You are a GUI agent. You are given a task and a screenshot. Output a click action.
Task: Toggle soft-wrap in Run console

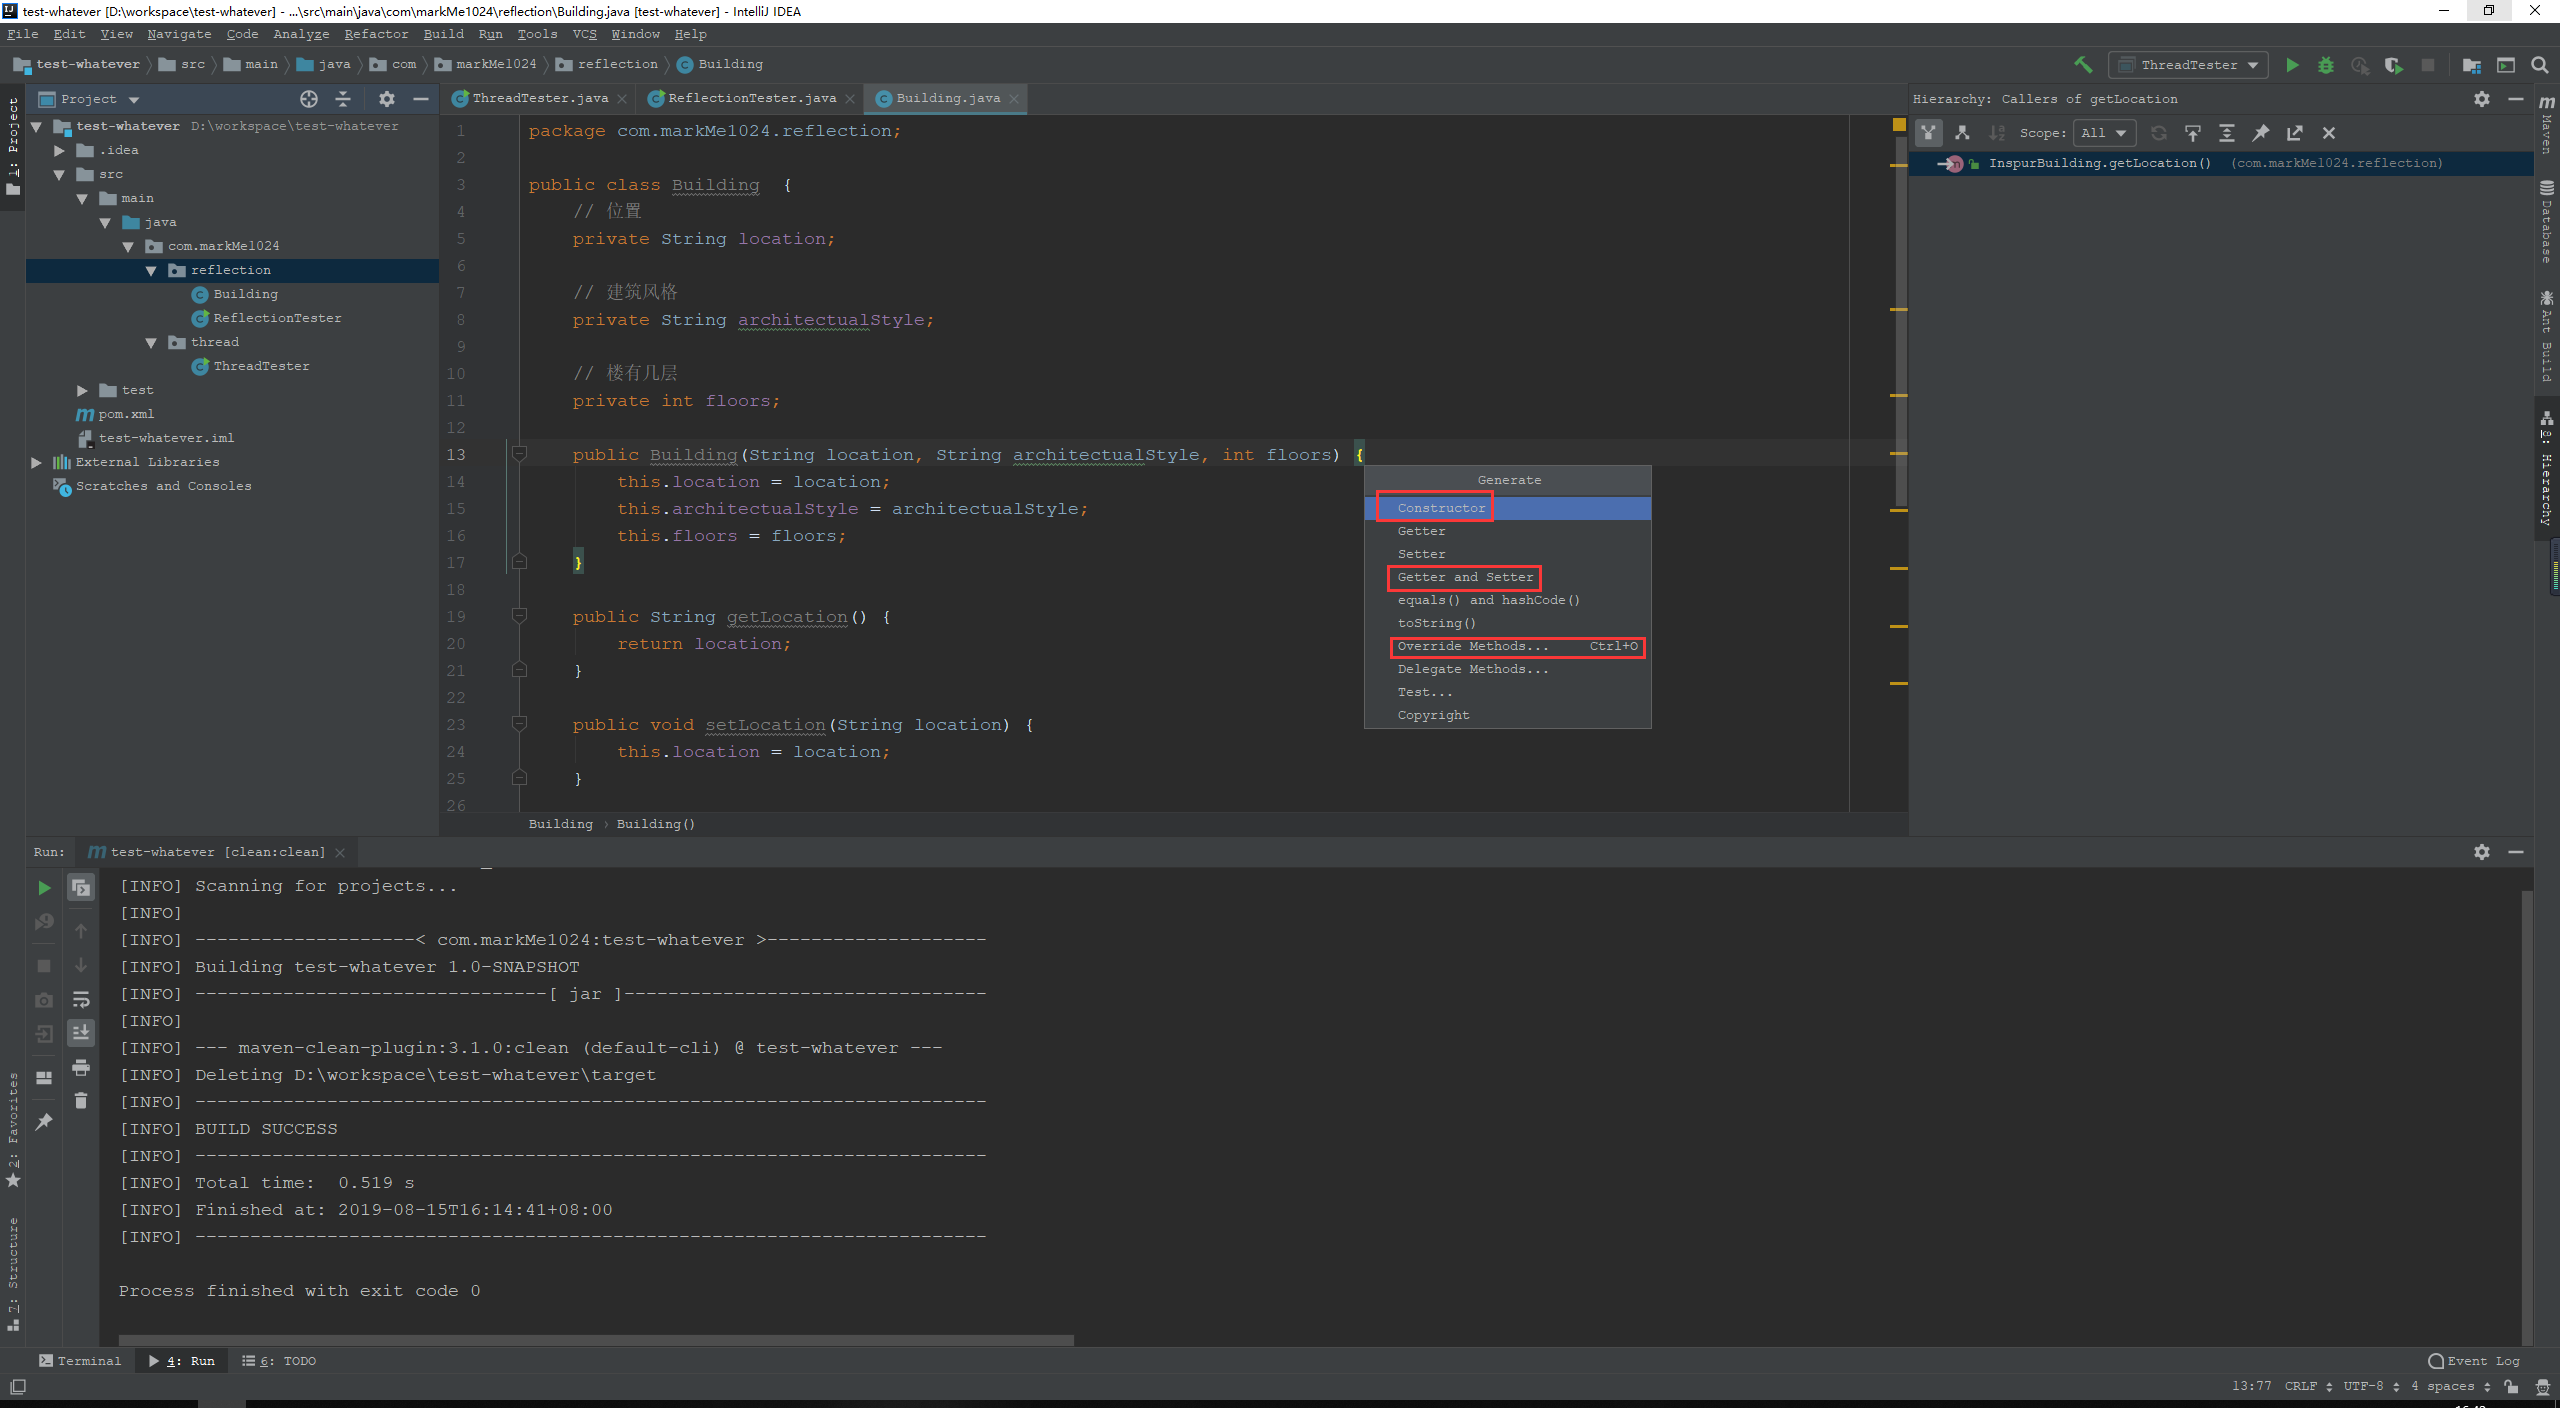81,999
